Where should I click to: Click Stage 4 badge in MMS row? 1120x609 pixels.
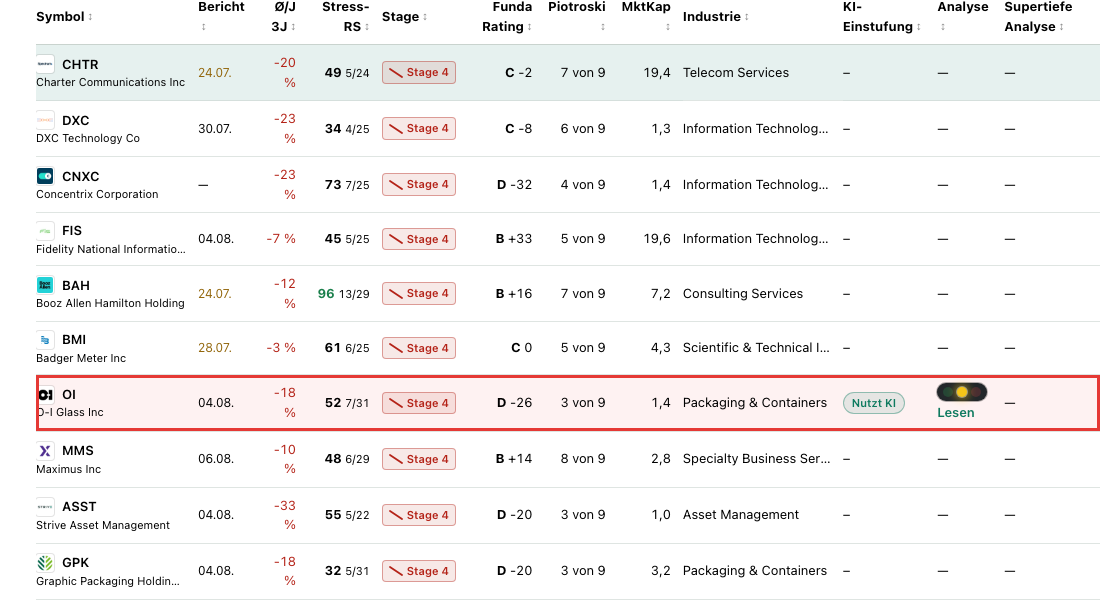point(419,459)
